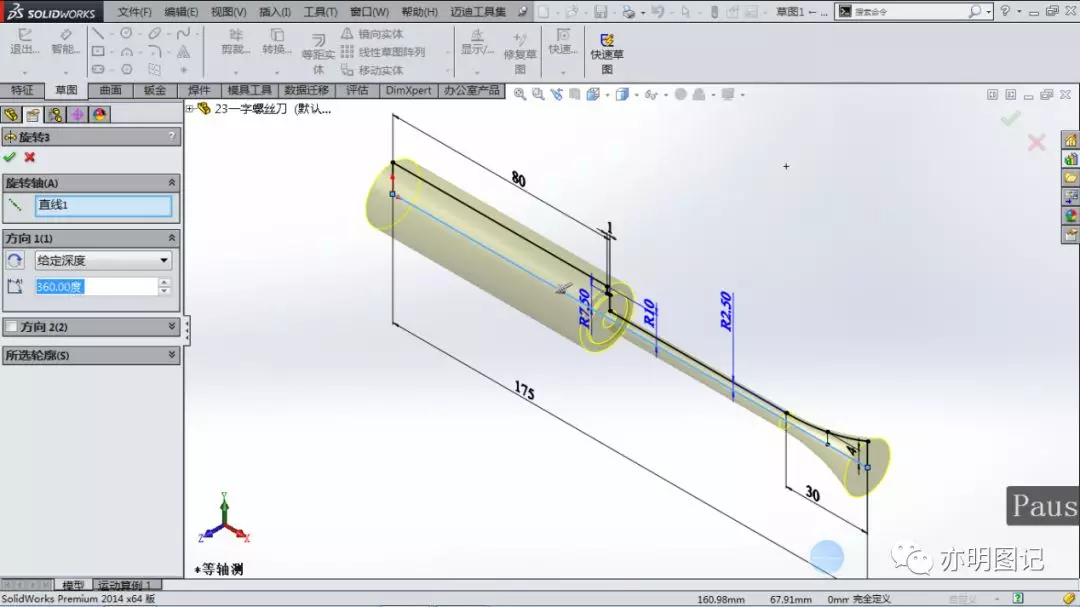Open the DisplayManager tab icon
The height and width of the screenshot is (607, 1080).
99,114
